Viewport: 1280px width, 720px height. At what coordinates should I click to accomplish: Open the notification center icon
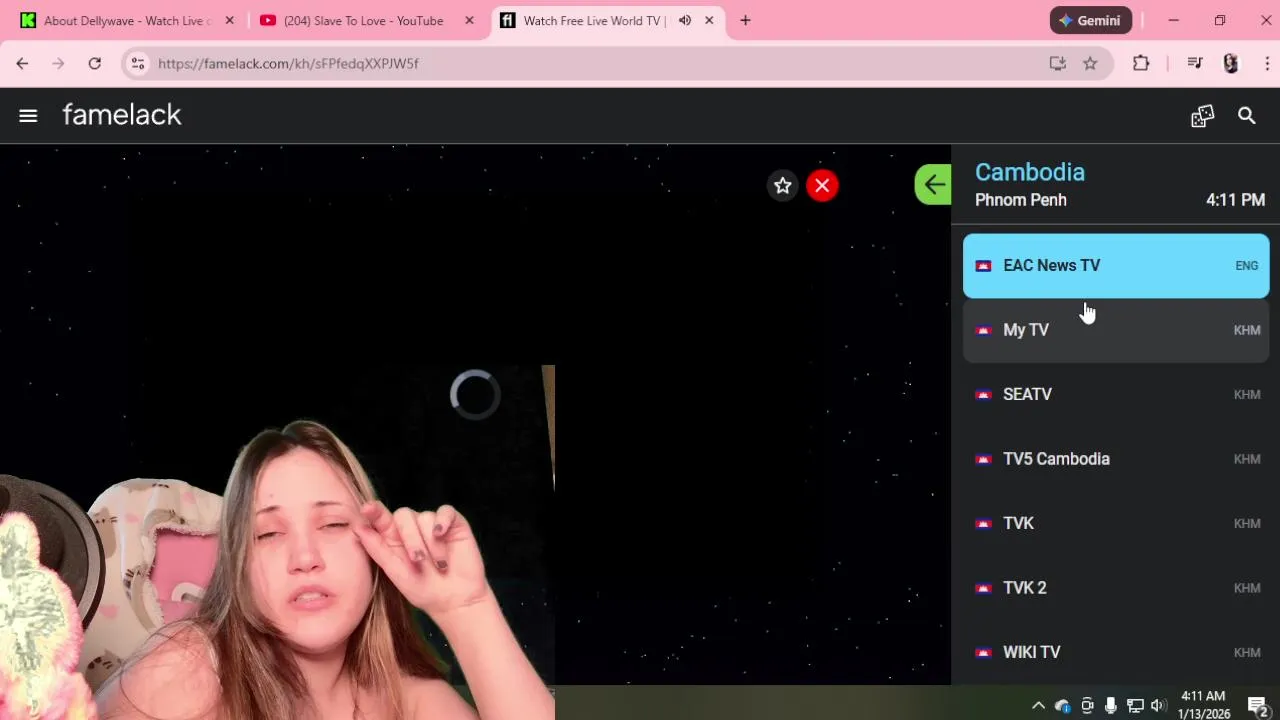(x=1258, y=705)
